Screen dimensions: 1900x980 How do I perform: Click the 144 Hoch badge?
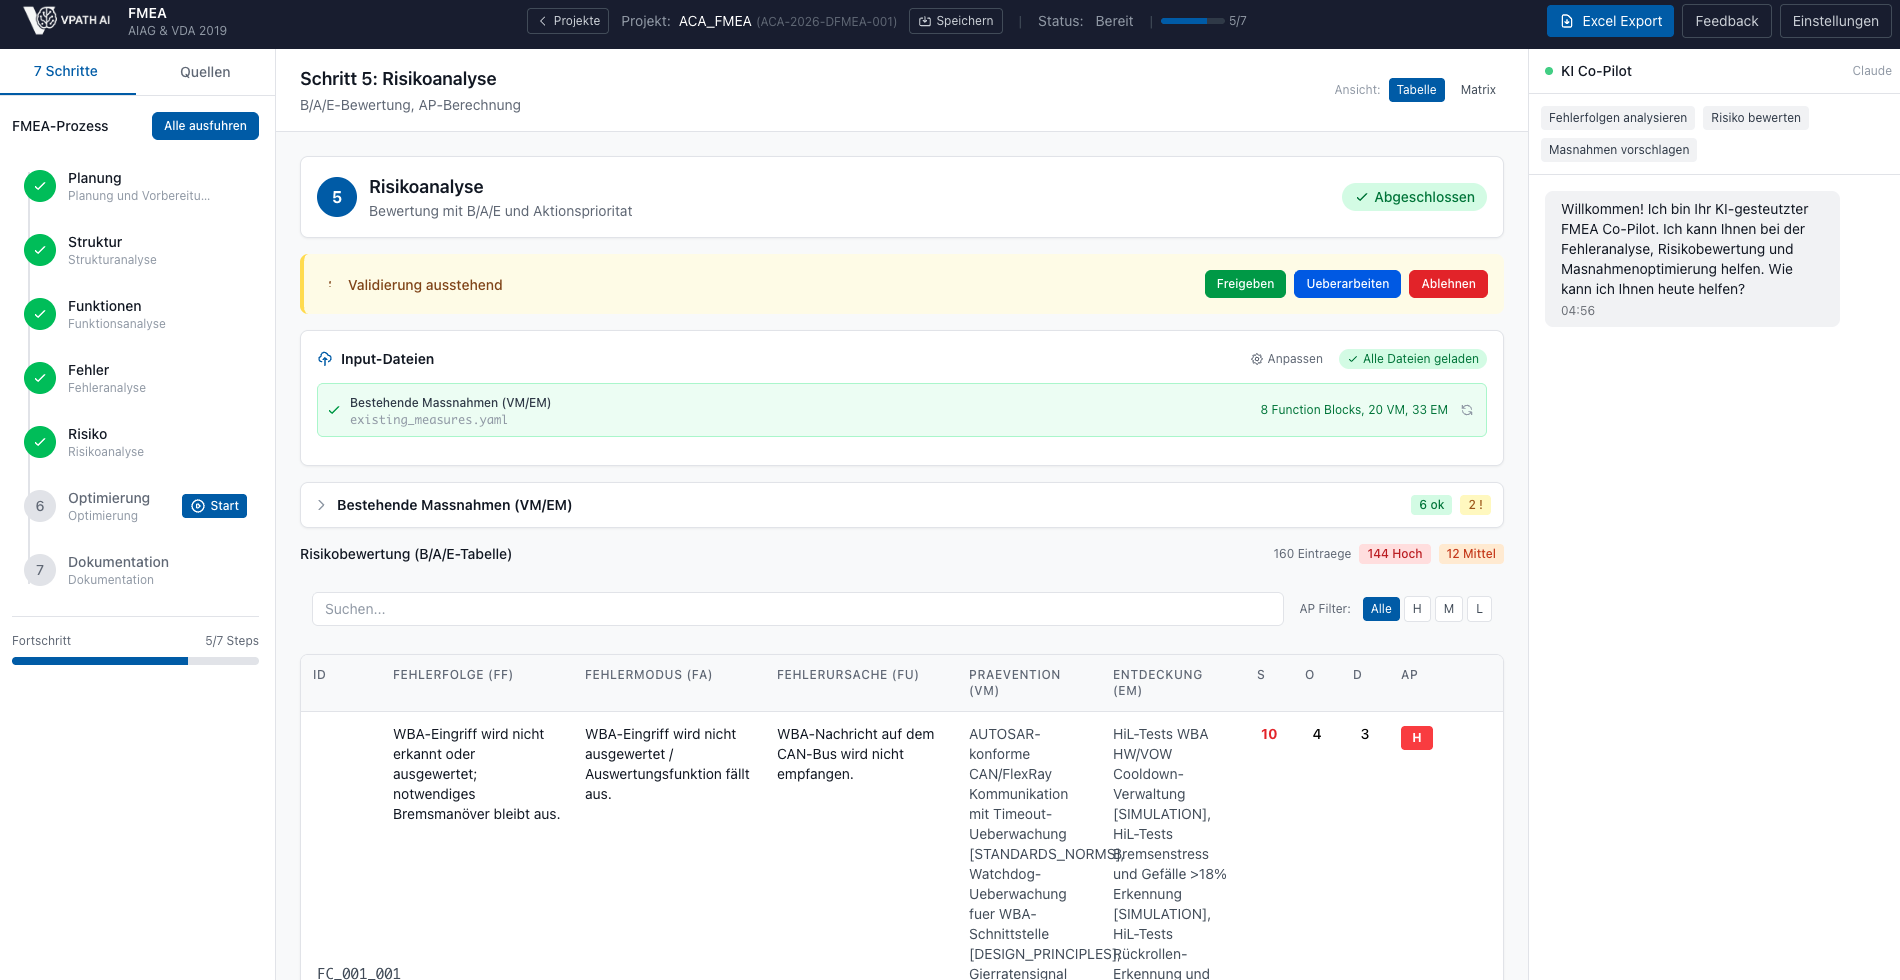click(x=1394, y=554)
